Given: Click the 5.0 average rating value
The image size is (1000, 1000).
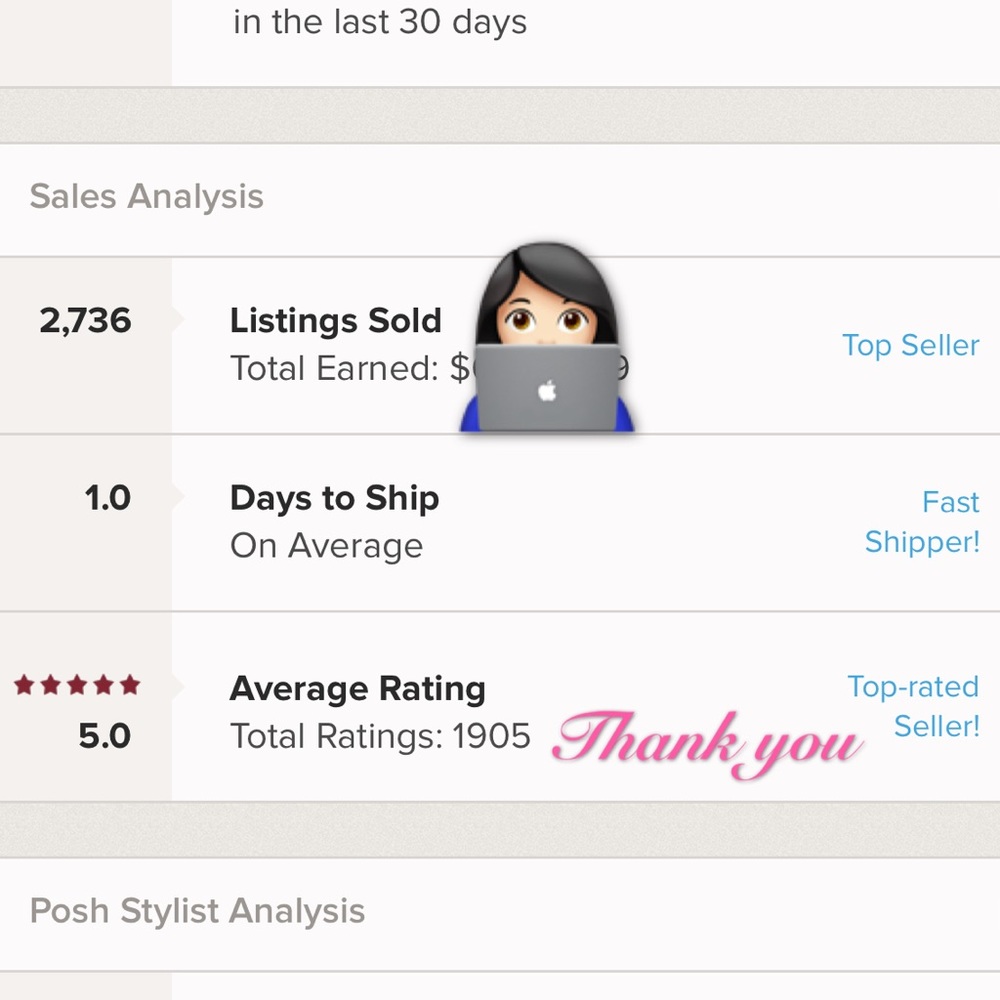Looking at the screenshot, I should (x=105, y=736).
